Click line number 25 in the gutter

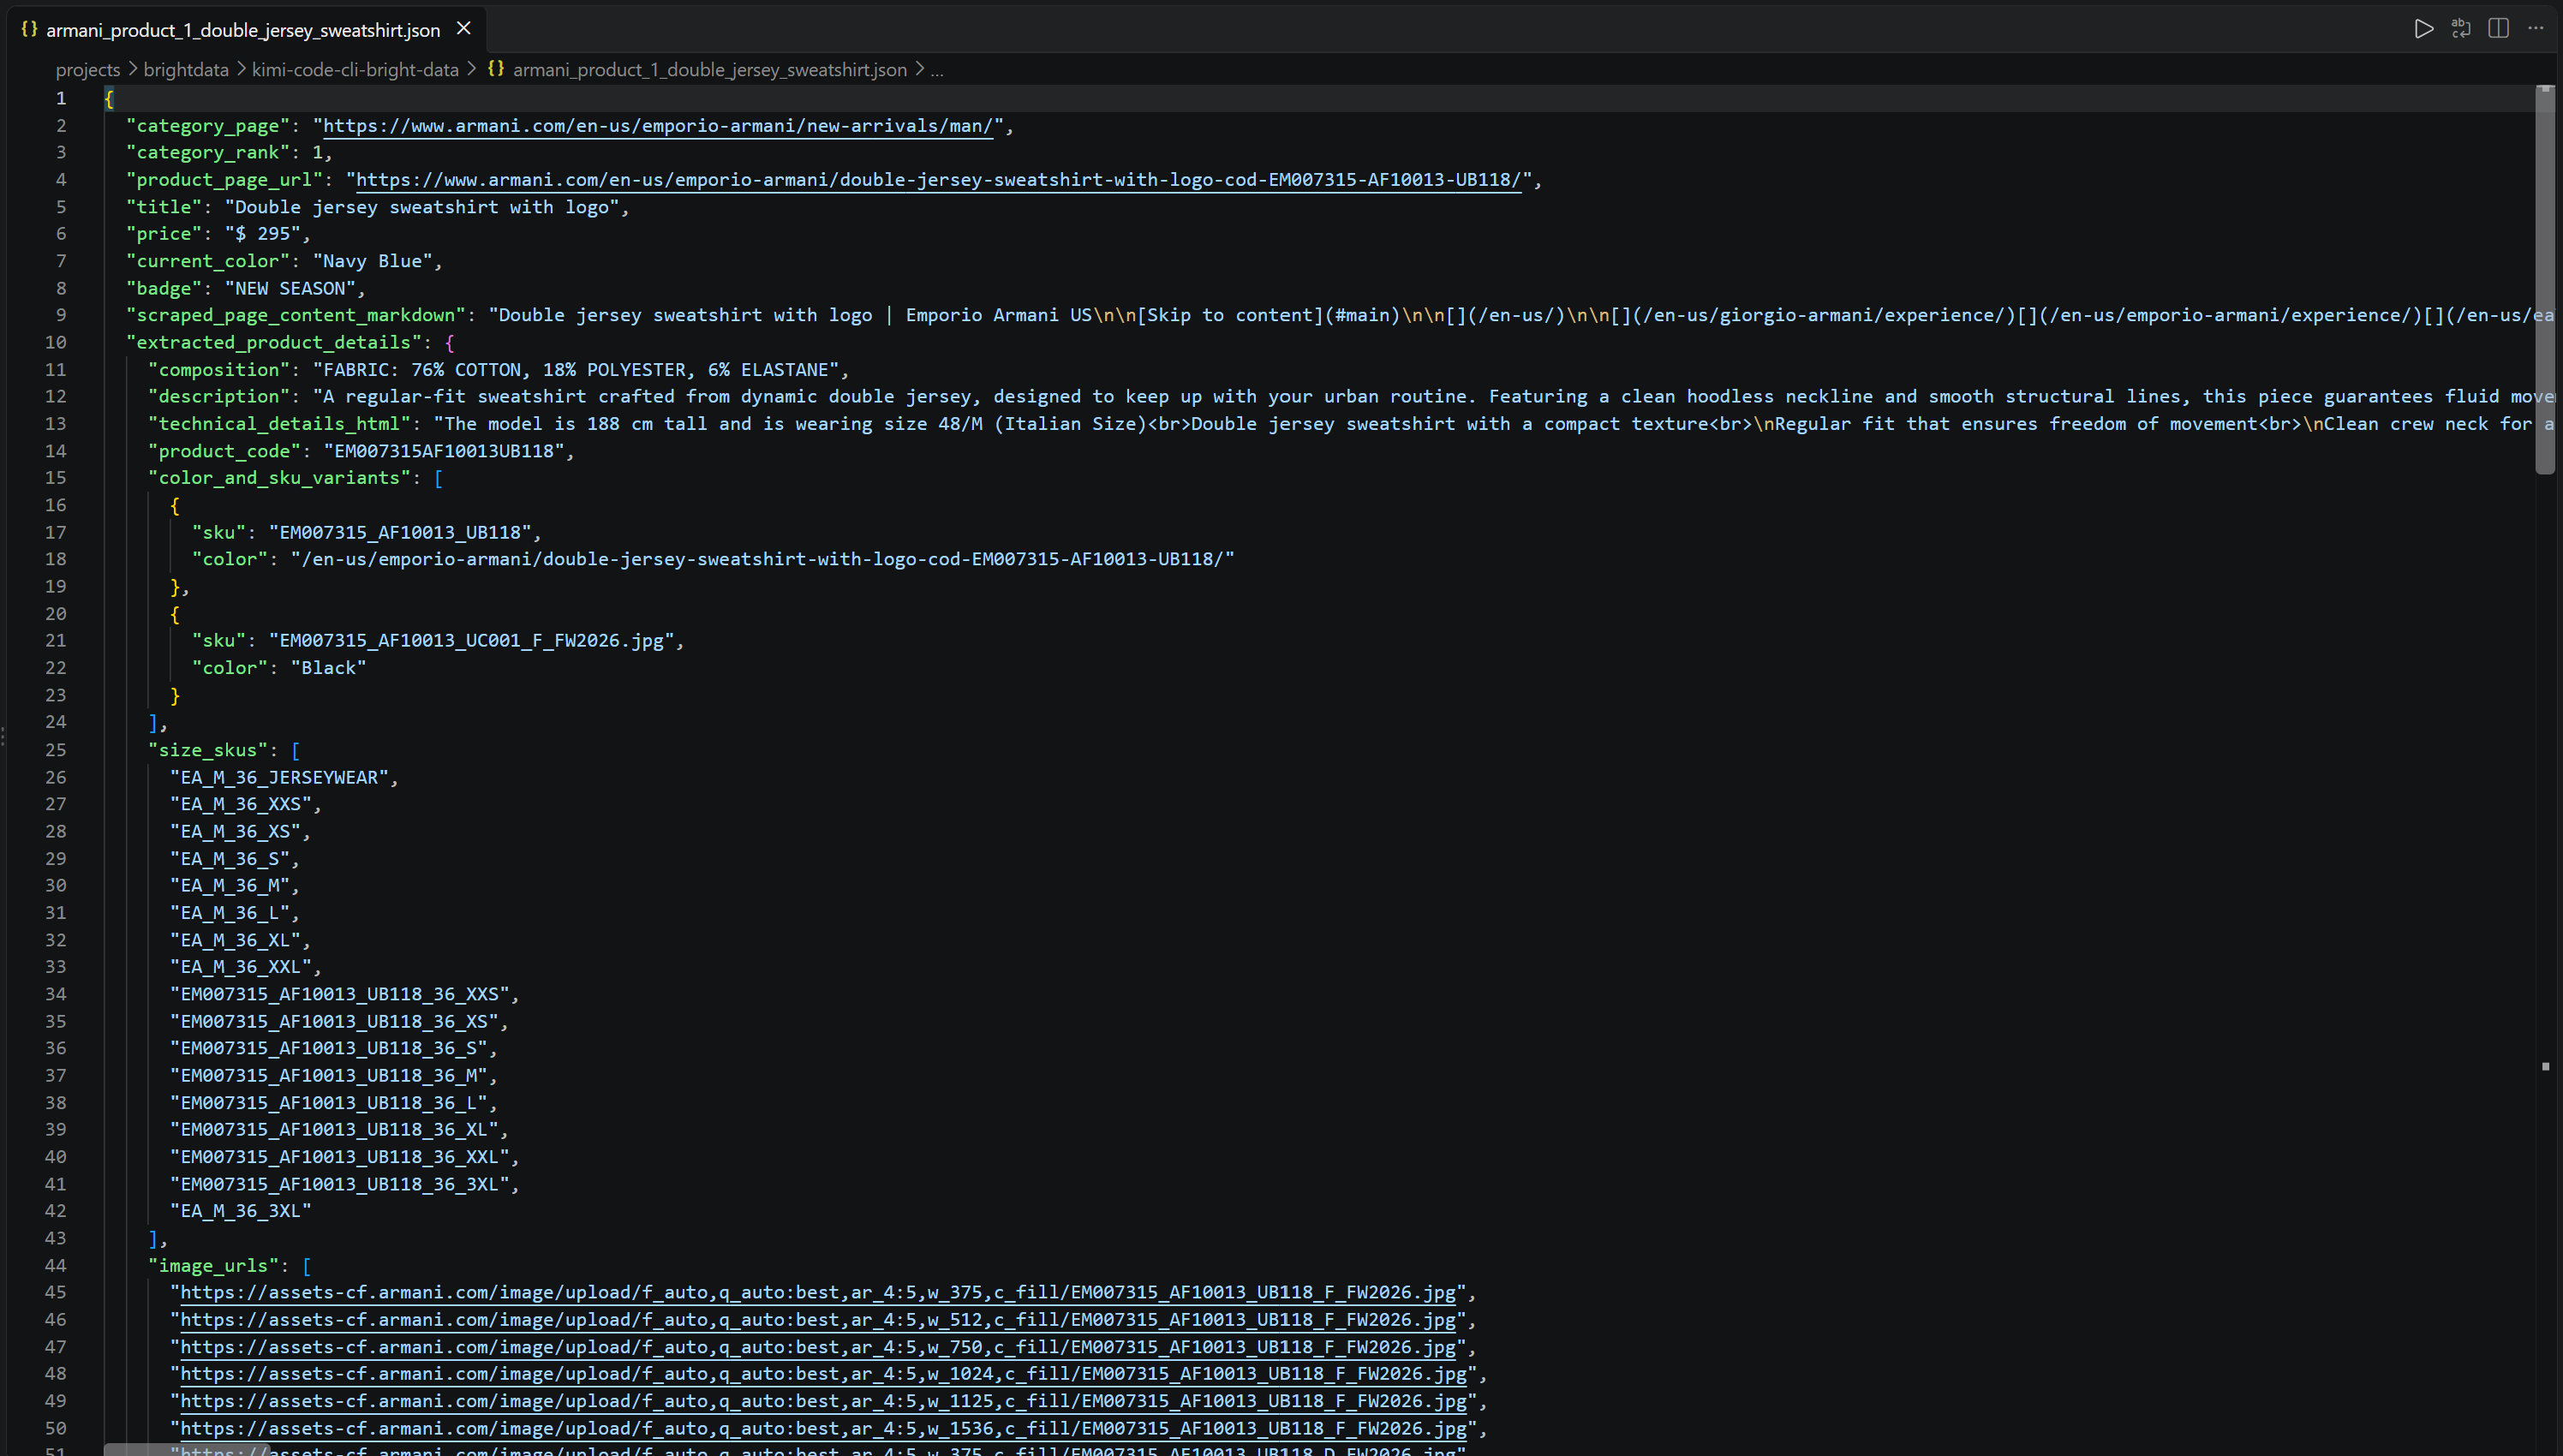[x=56, y=750]
